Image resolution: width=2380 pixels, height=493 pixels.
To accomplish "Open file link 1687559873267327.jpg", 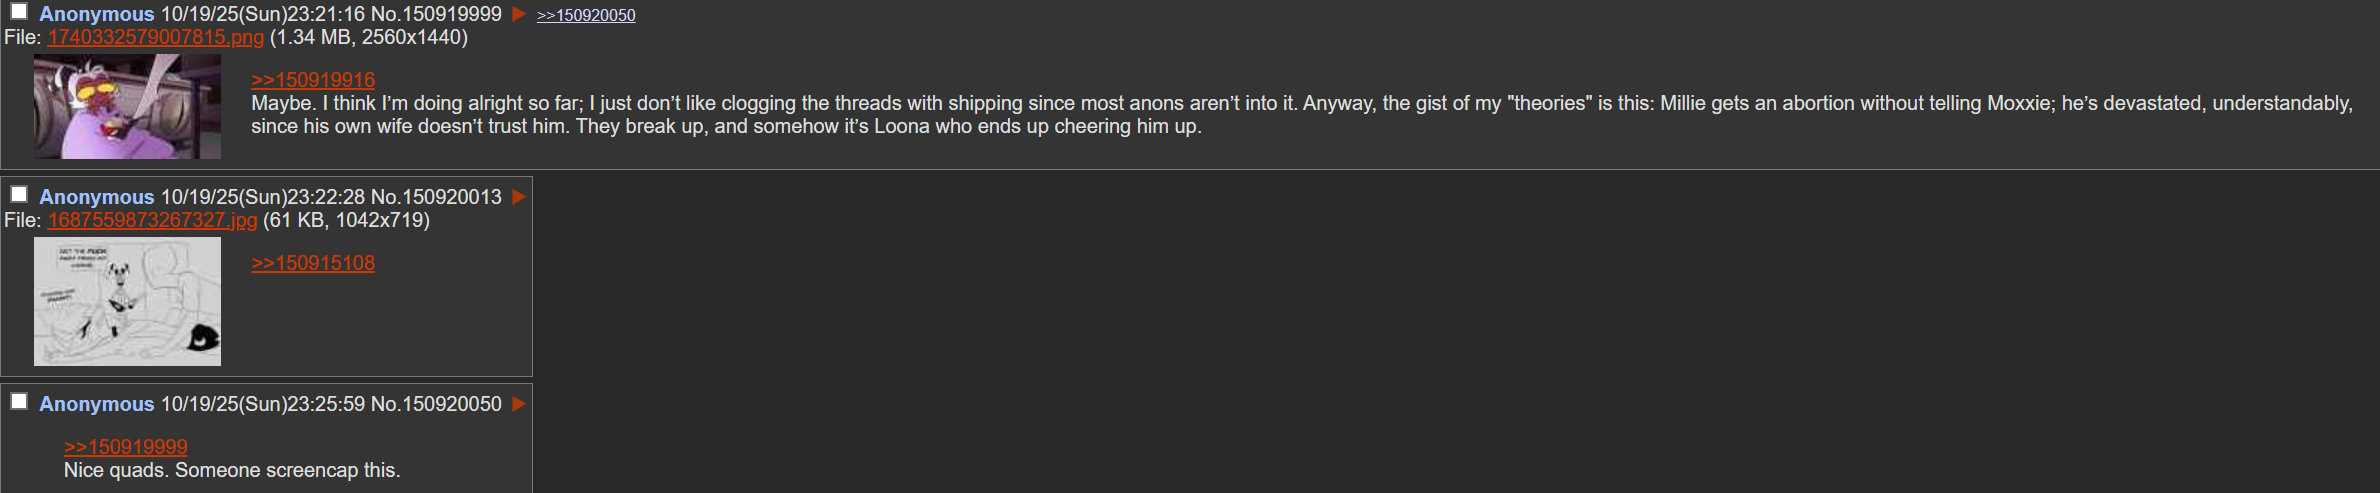I will (x=152, y=220).
